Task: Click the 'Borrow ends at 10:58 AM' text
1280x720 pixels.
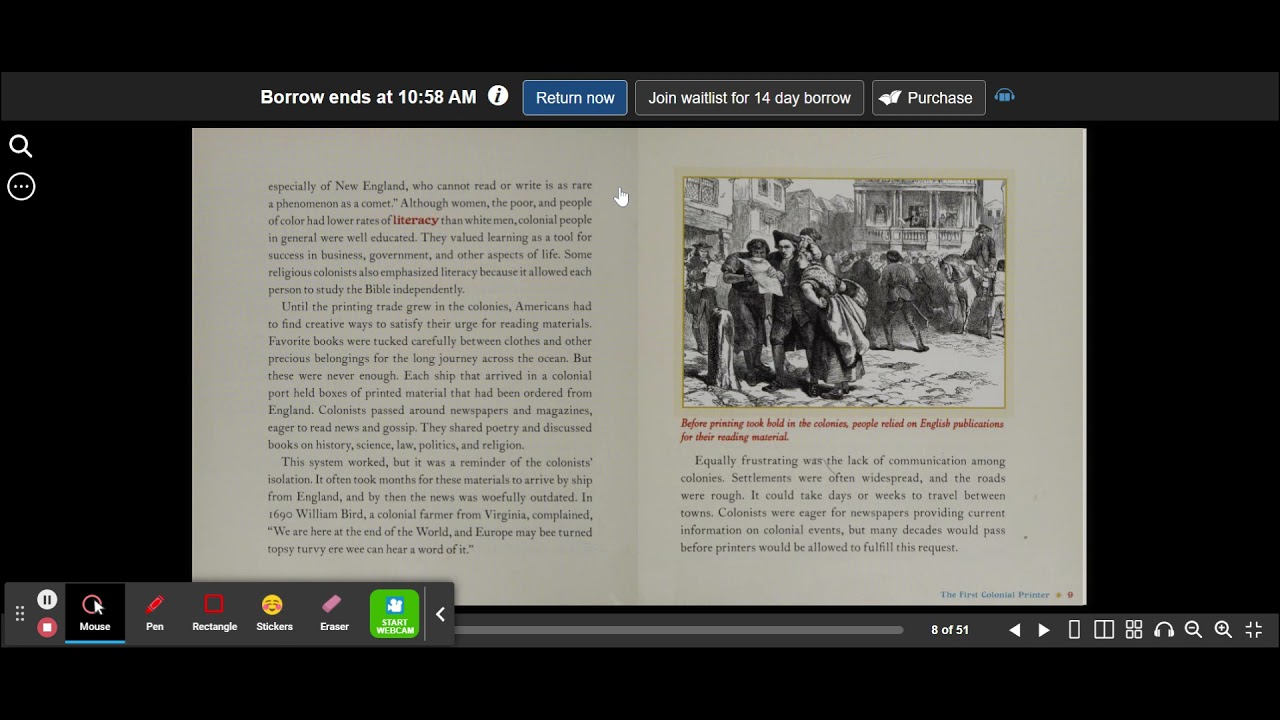Action: pos(368,97)
